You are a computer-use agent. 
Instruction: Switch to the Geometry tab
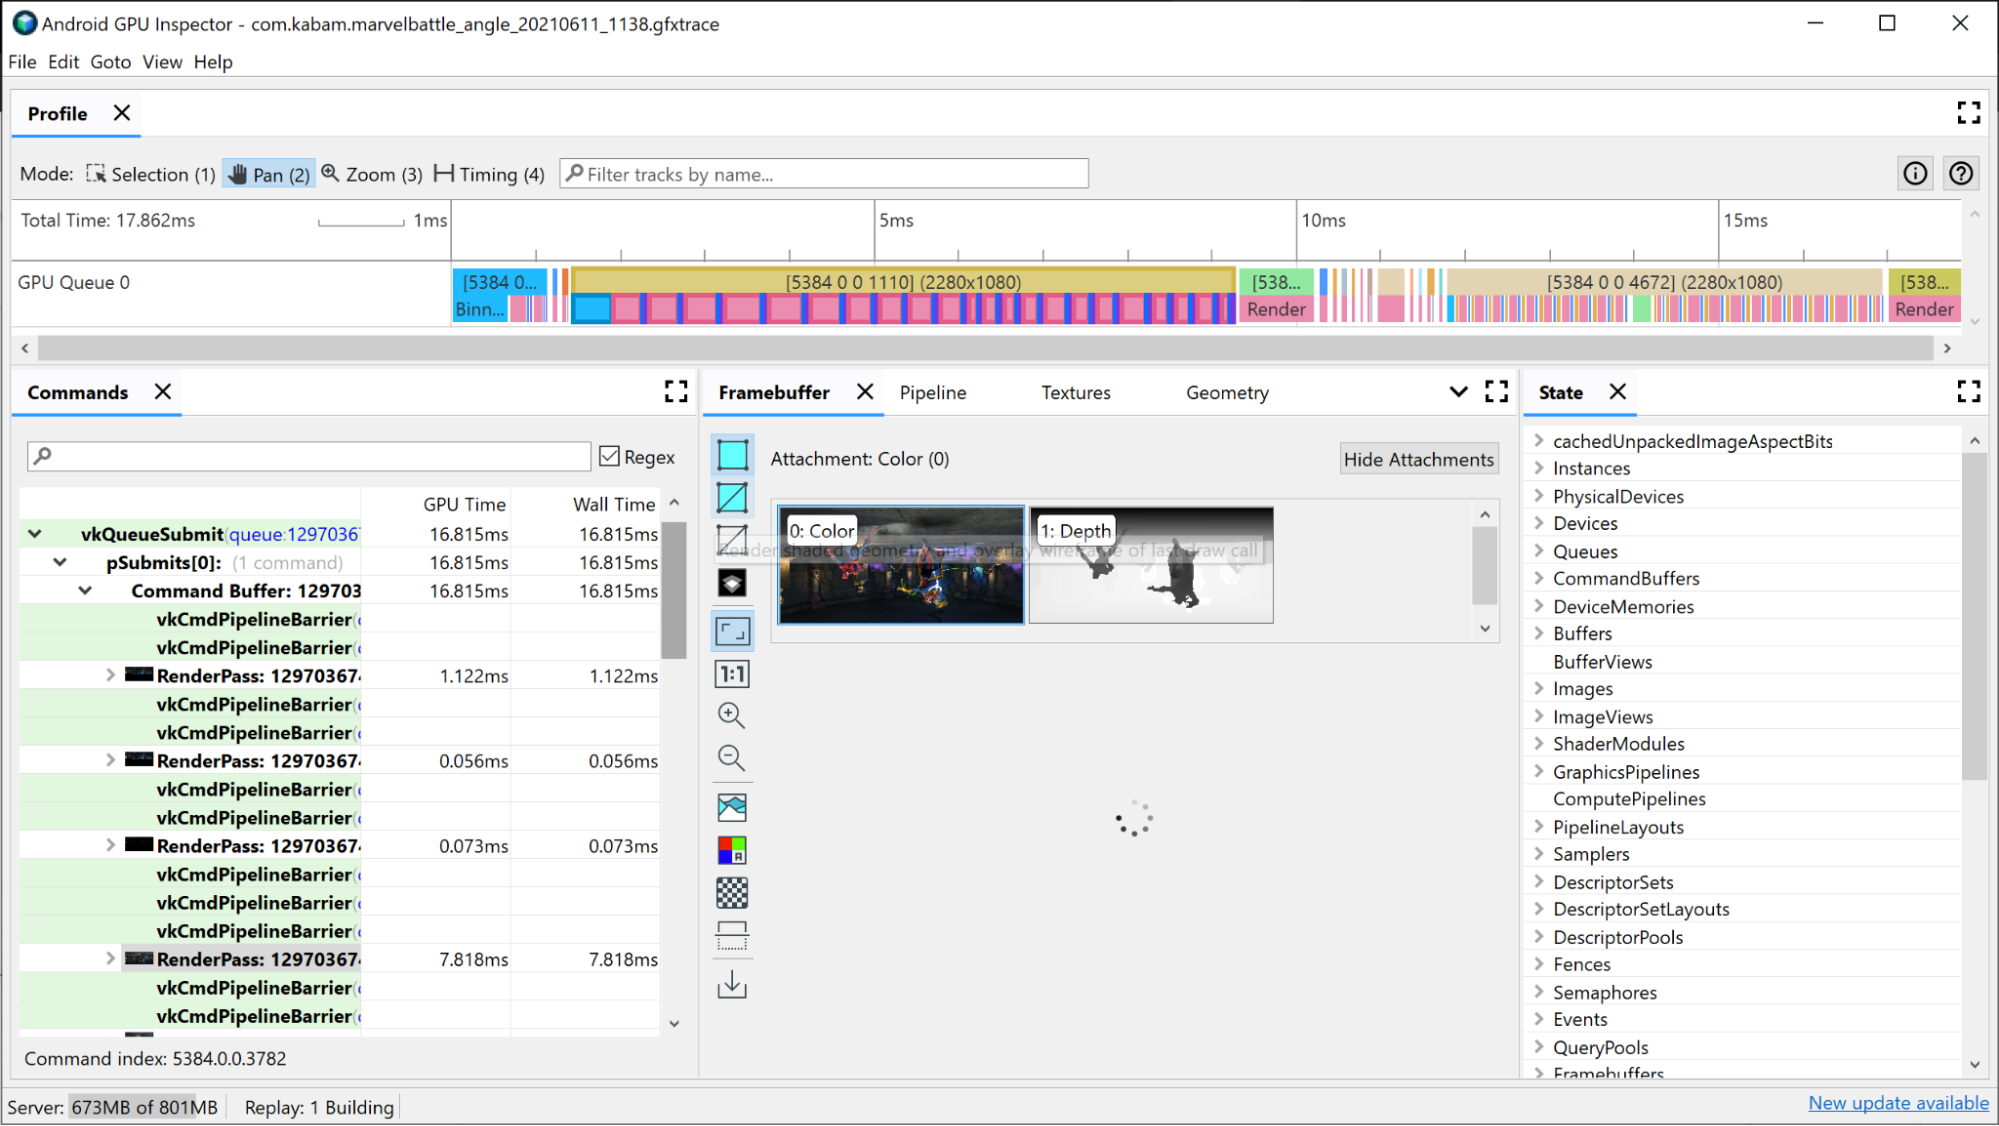(x=1227, y=393)
